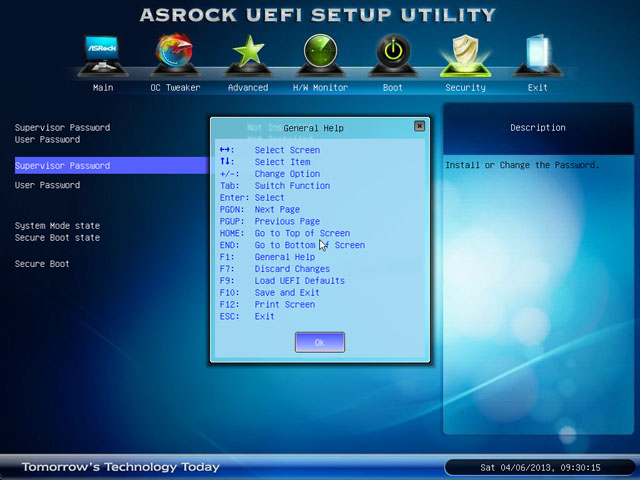Click the System Mode state row
Screen dimensions: 640x480
[57, 225]
